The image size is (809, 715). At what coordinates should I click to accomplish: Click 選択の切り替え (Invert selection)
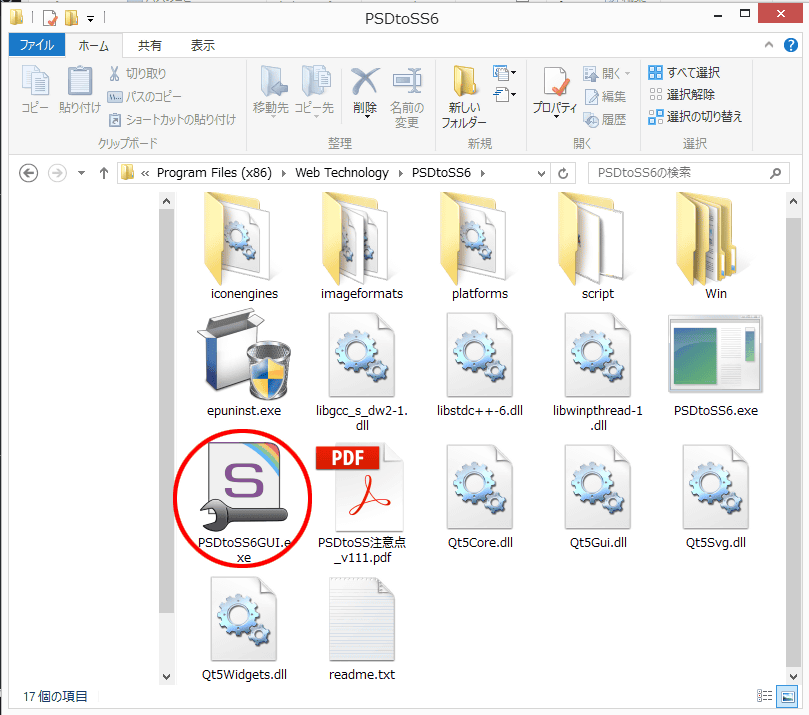pyautogui.click(x=695, y=117)
